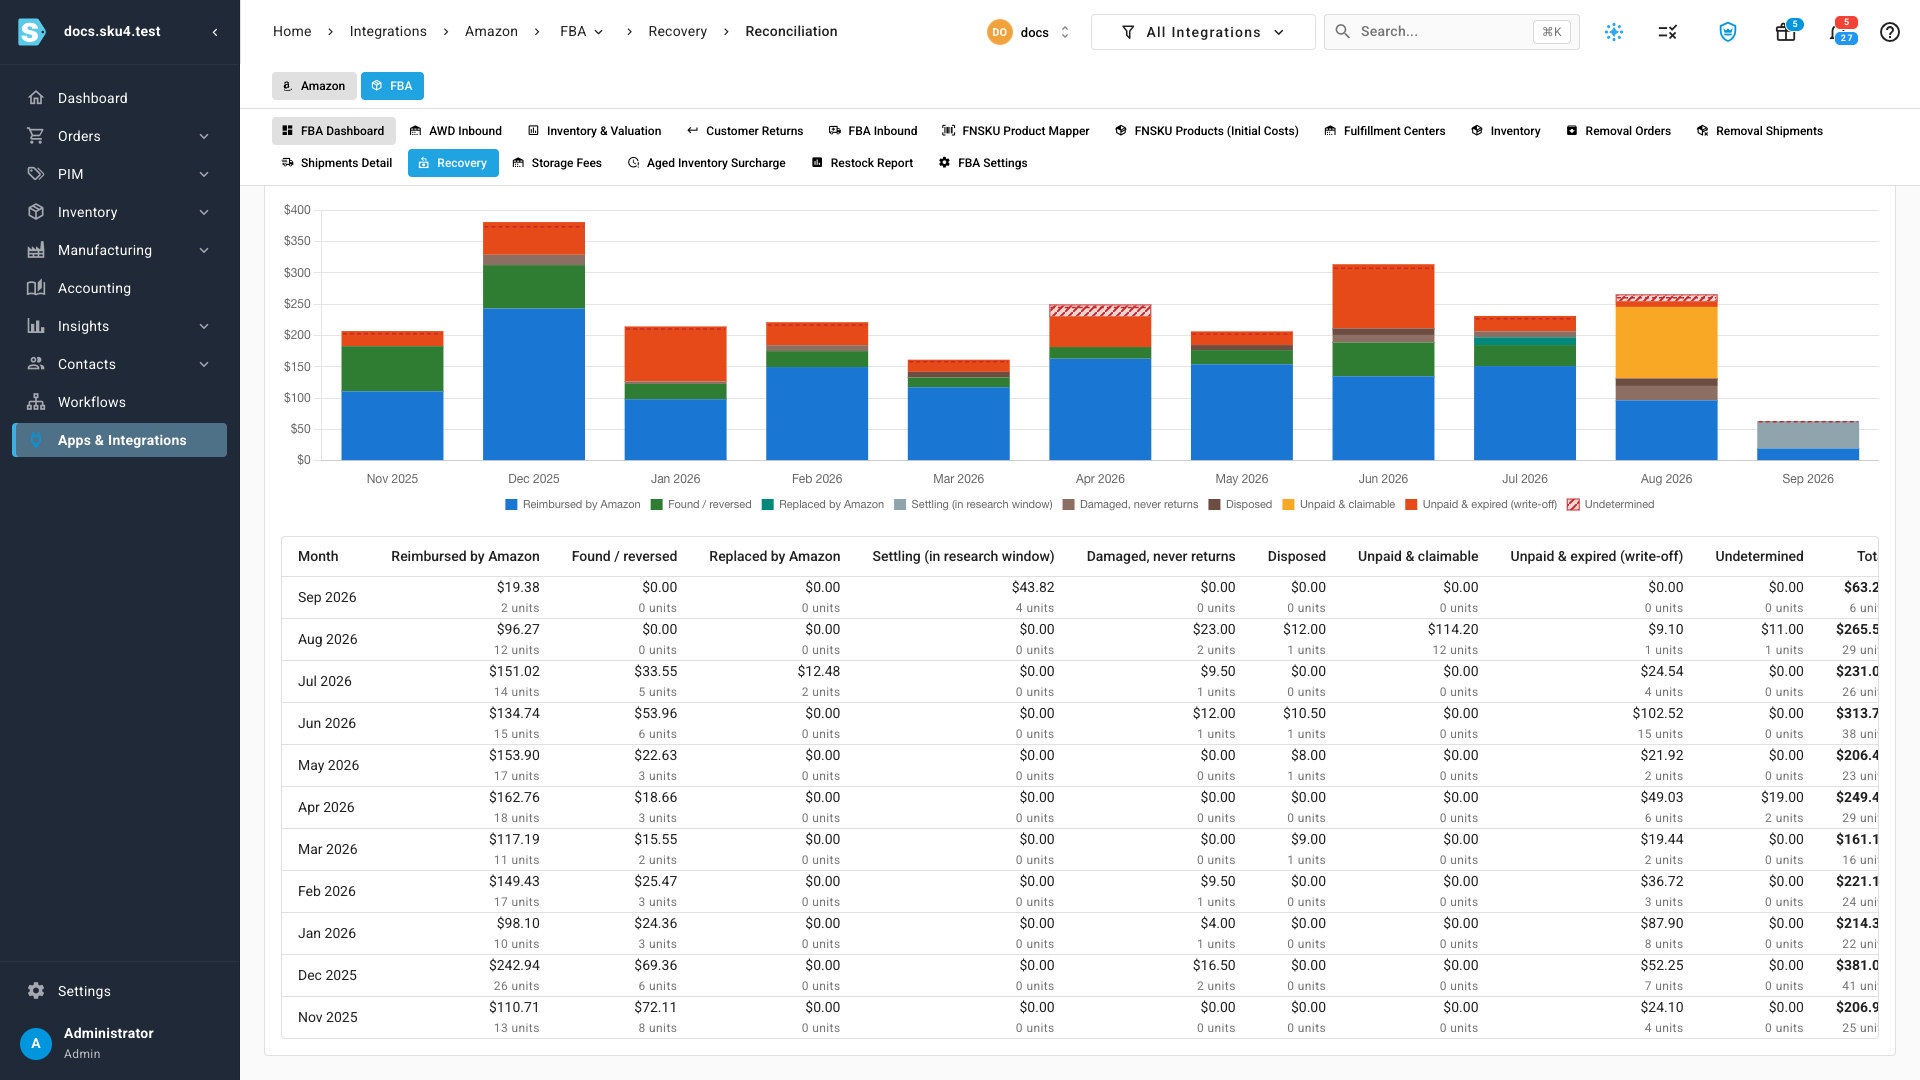Switch to the Storage Fees tab
The width and height of the screenshot is (1920, 1080).
click(557, 163)
